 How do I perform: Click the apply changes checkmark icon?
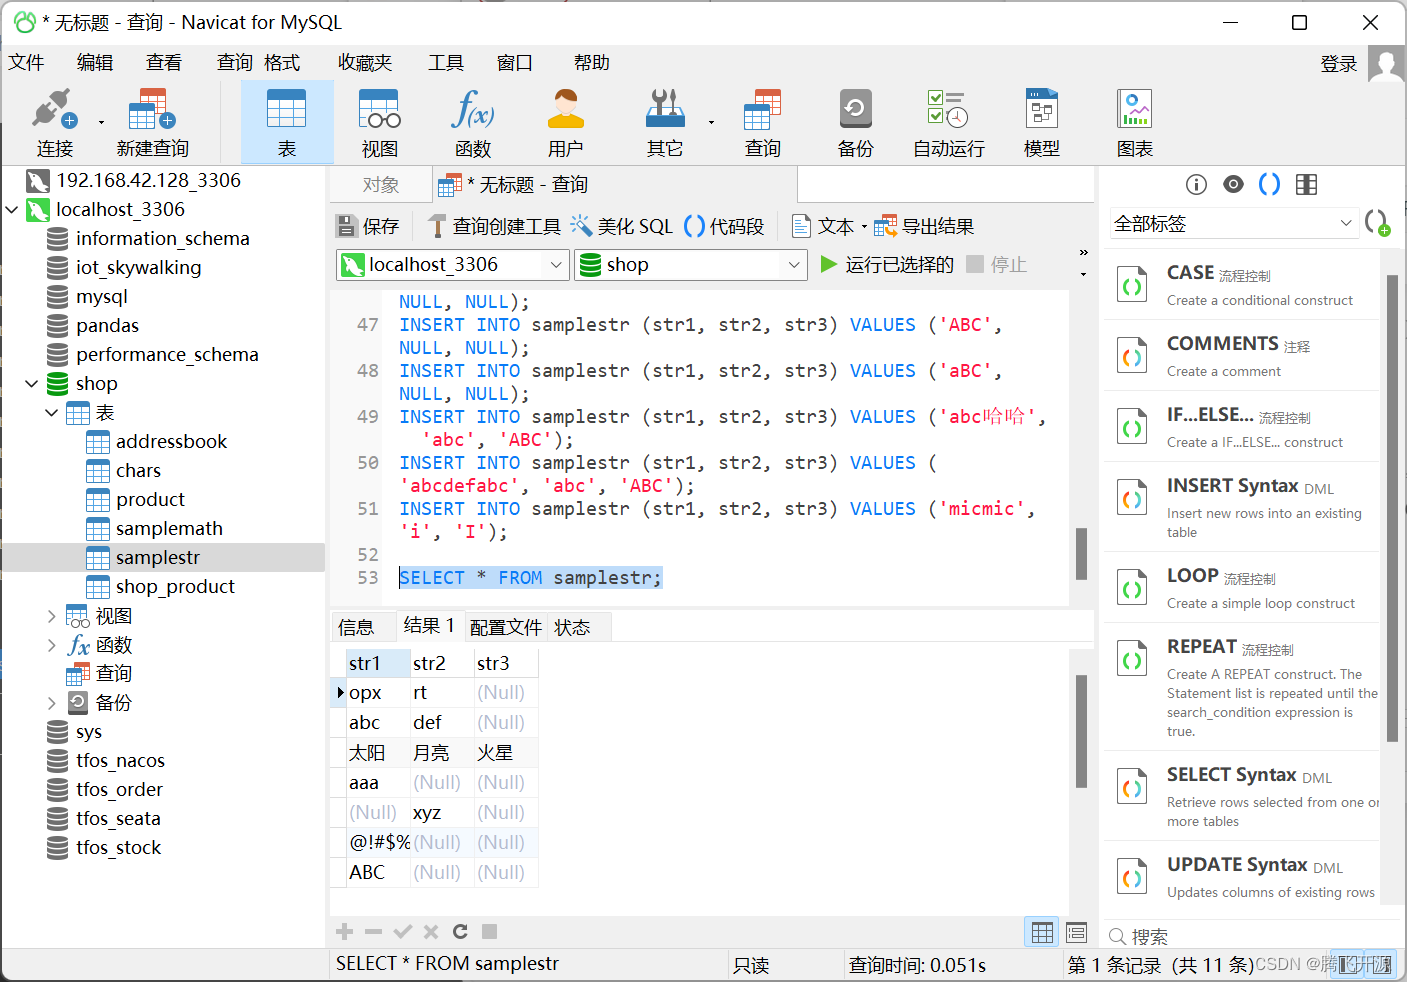403,932
